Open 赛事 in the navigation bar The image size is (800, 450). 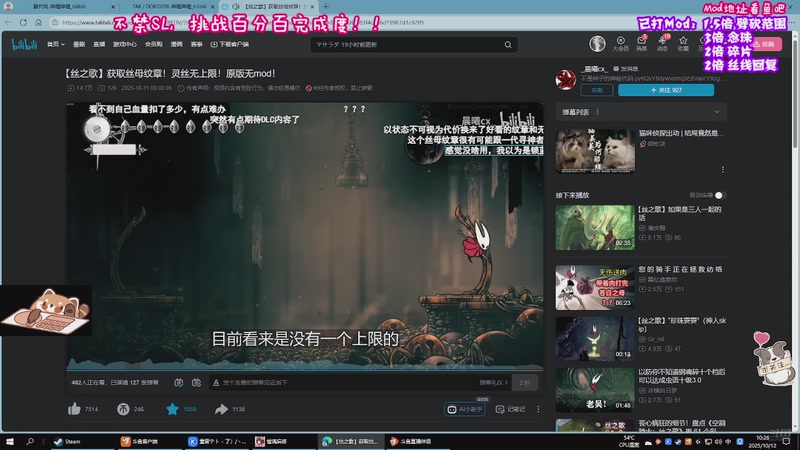tap(196, 44)
